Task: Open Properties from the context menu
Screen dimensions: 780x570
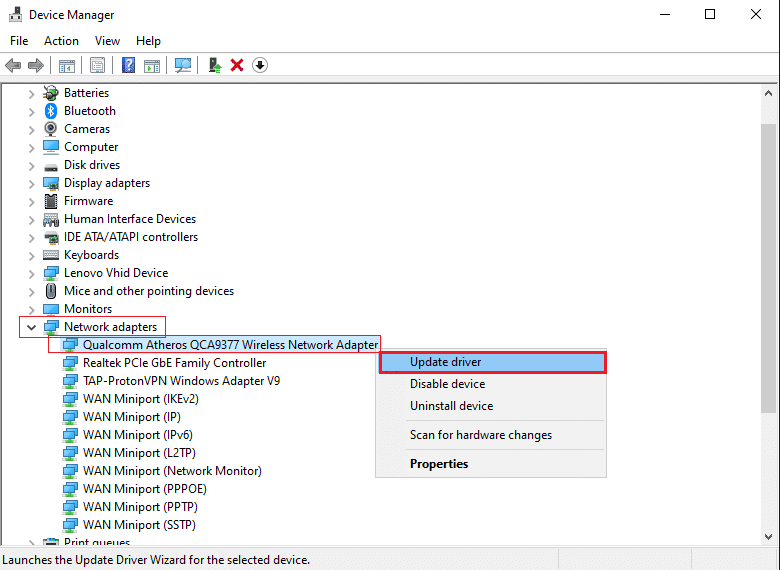Action: tap(439, 464)
